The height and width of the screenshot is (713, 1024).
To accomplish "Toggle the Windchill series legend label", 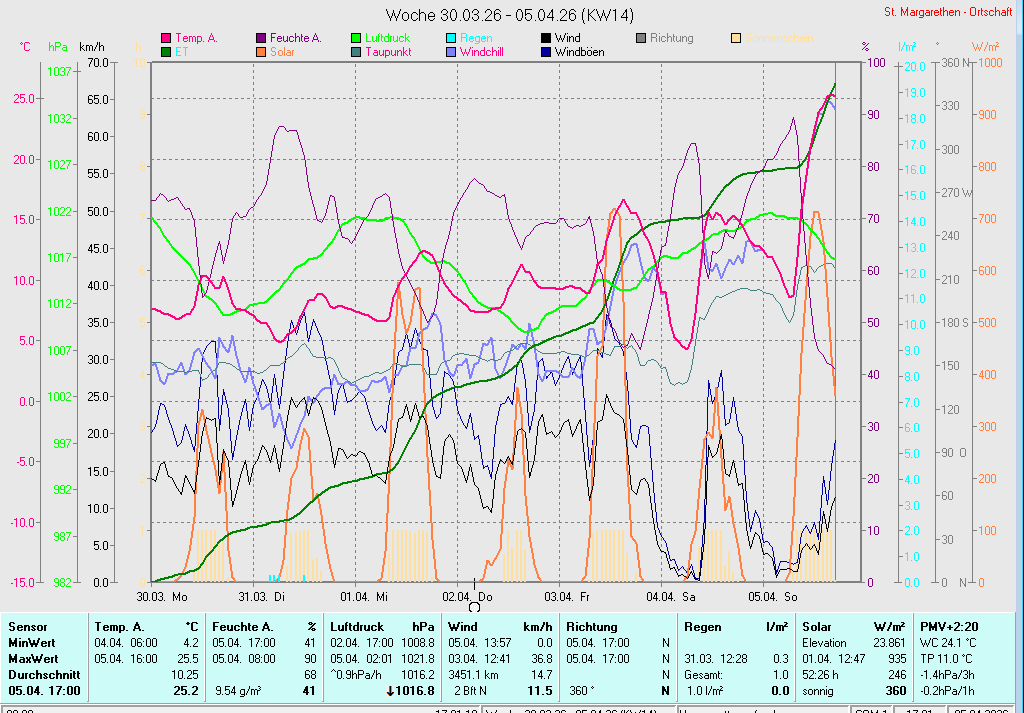I will tap(481, 52).
